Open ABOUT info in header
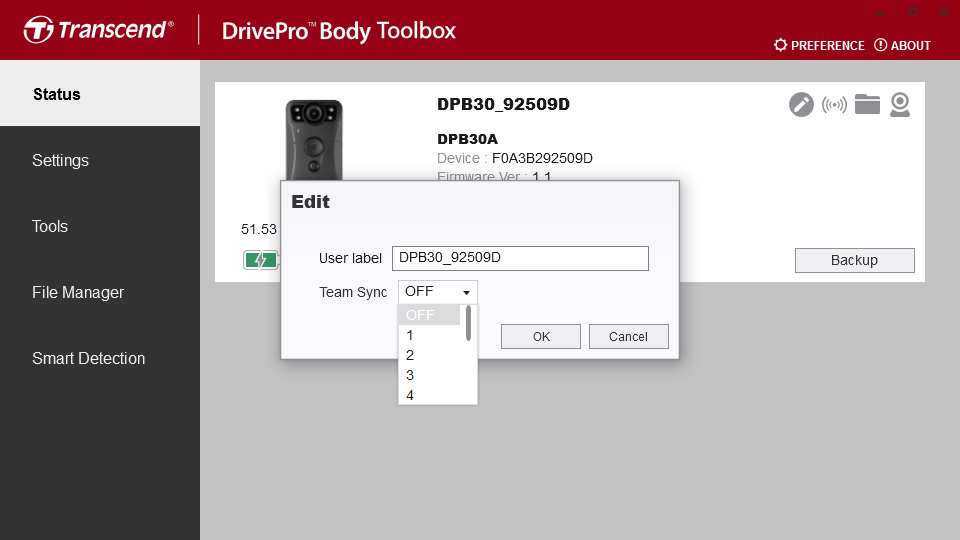960x540 pixels. click(902, 45)
